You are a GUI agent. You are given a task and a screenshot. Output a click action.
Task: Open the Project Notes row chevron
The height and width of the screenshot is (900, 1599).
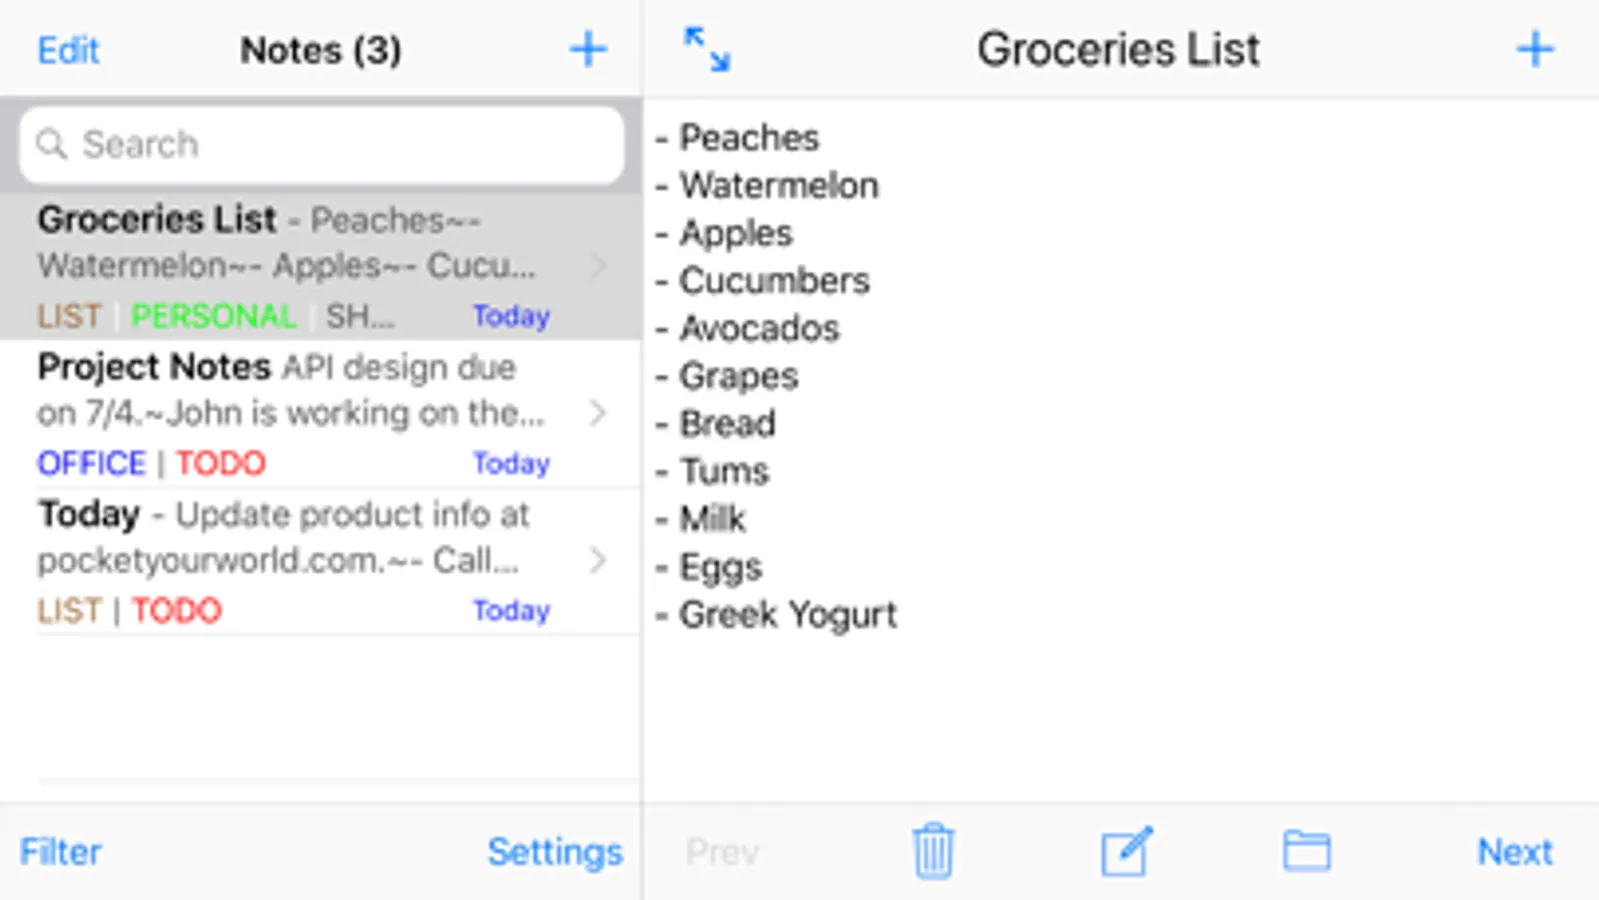[598, 413]
